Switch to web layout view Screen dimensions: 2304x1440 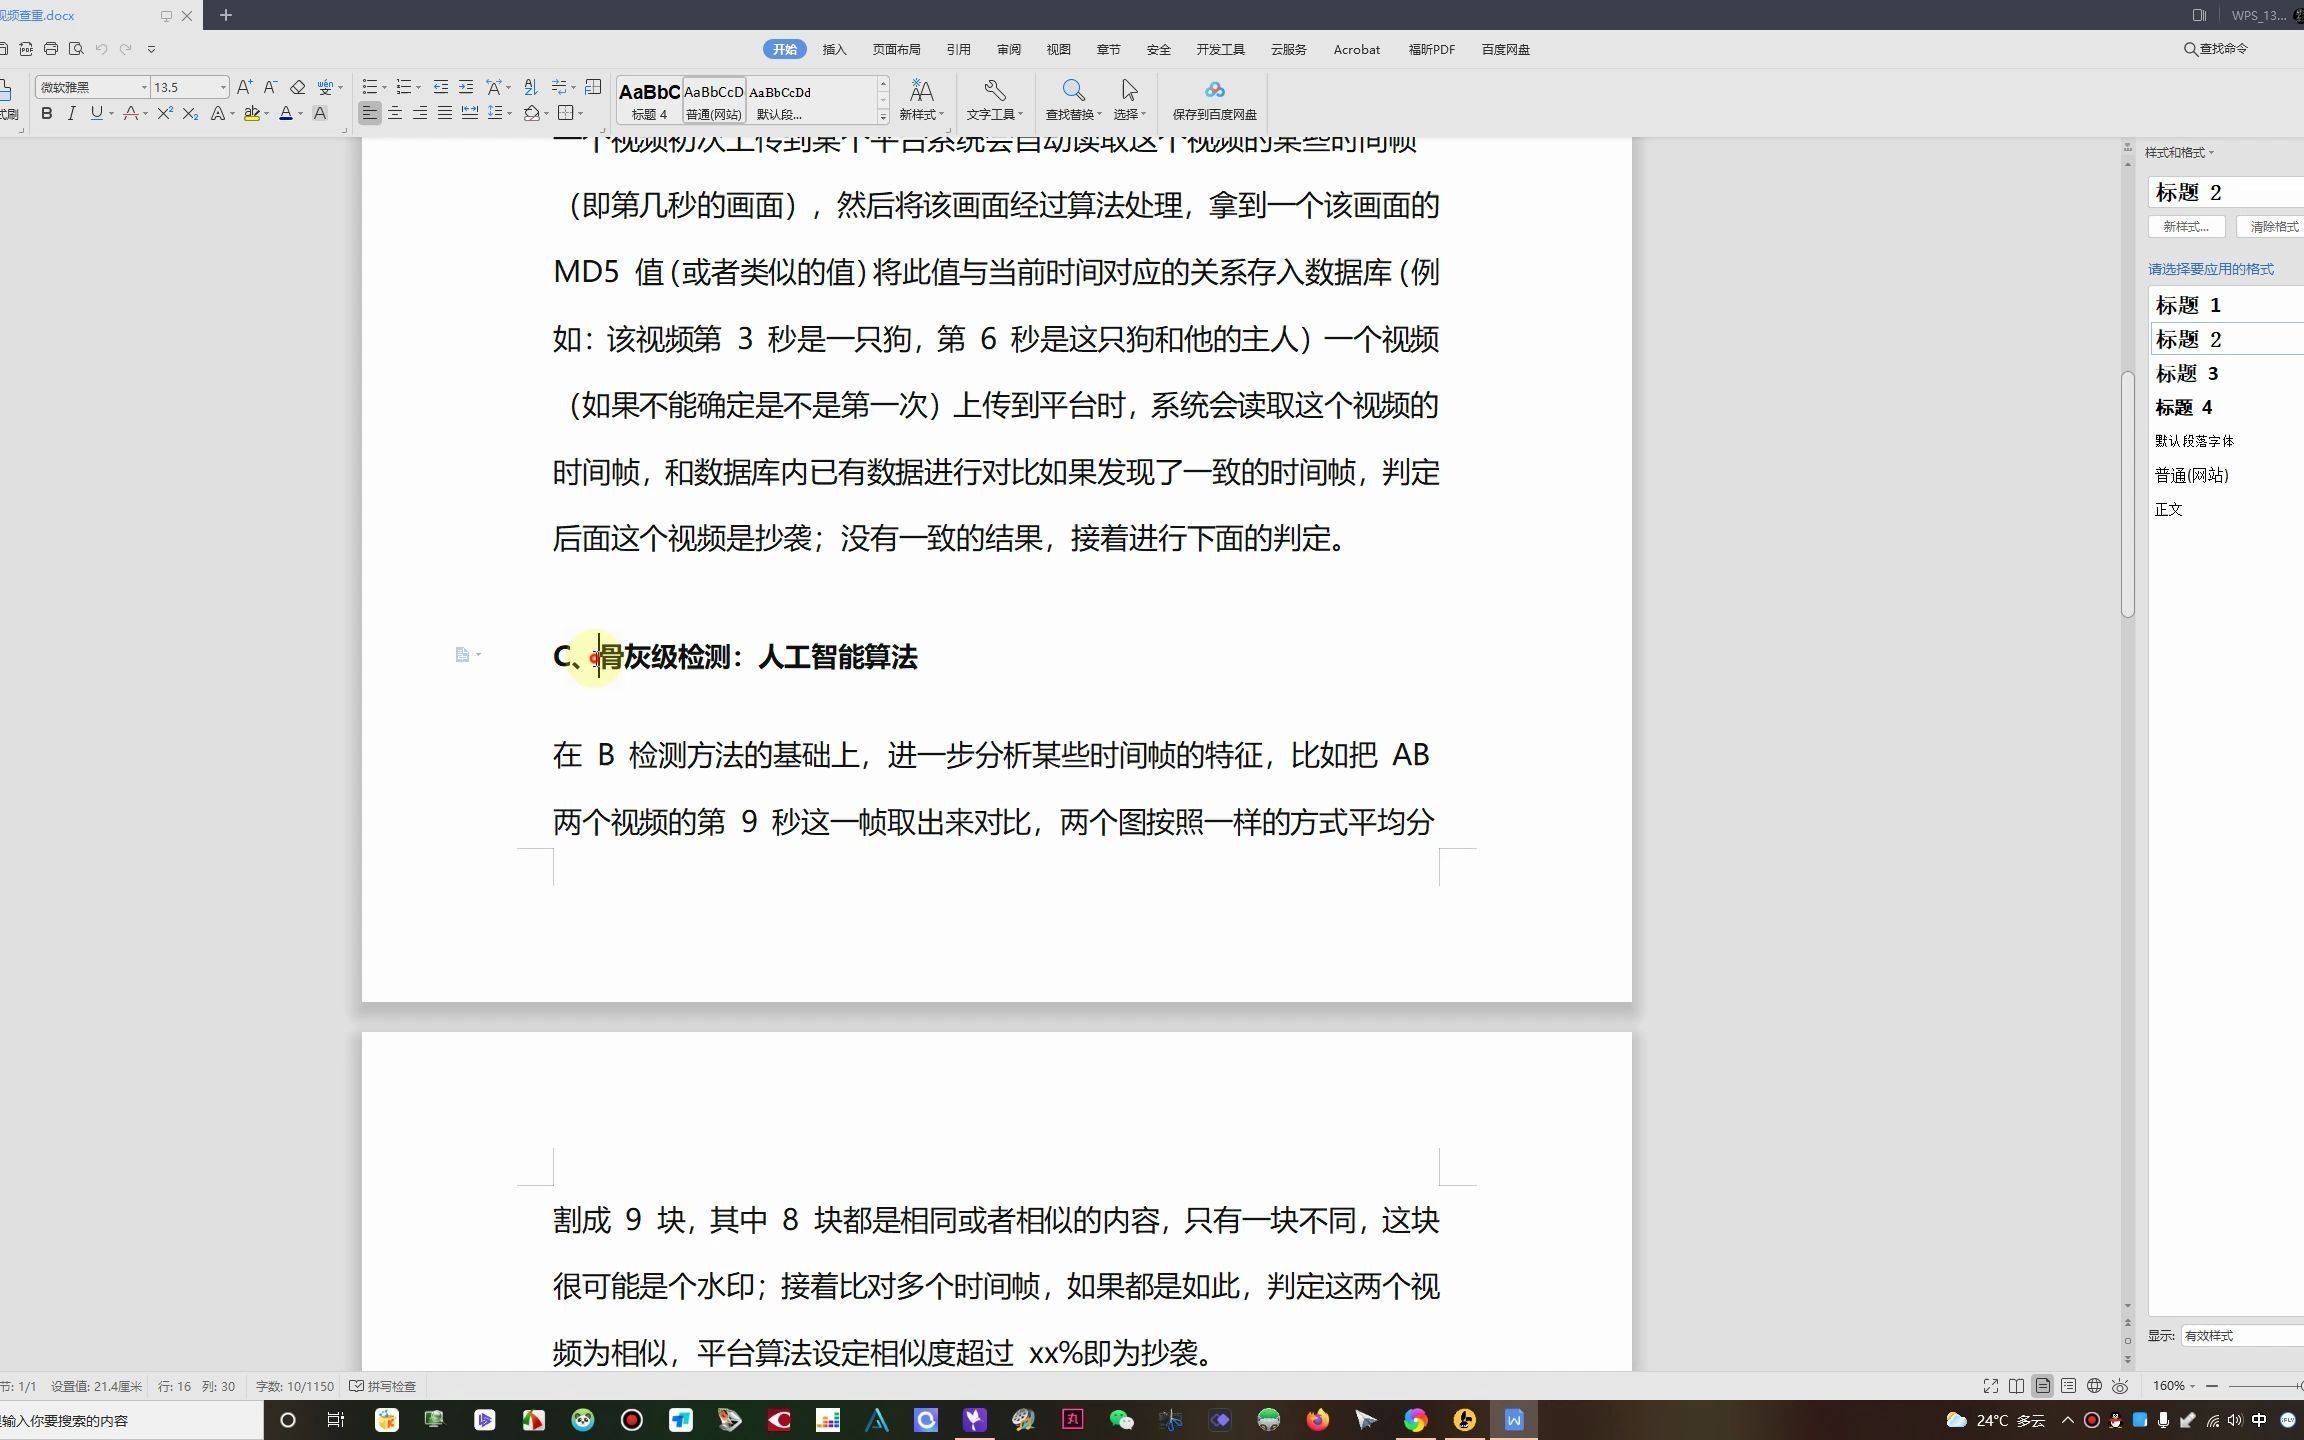2094,1386
